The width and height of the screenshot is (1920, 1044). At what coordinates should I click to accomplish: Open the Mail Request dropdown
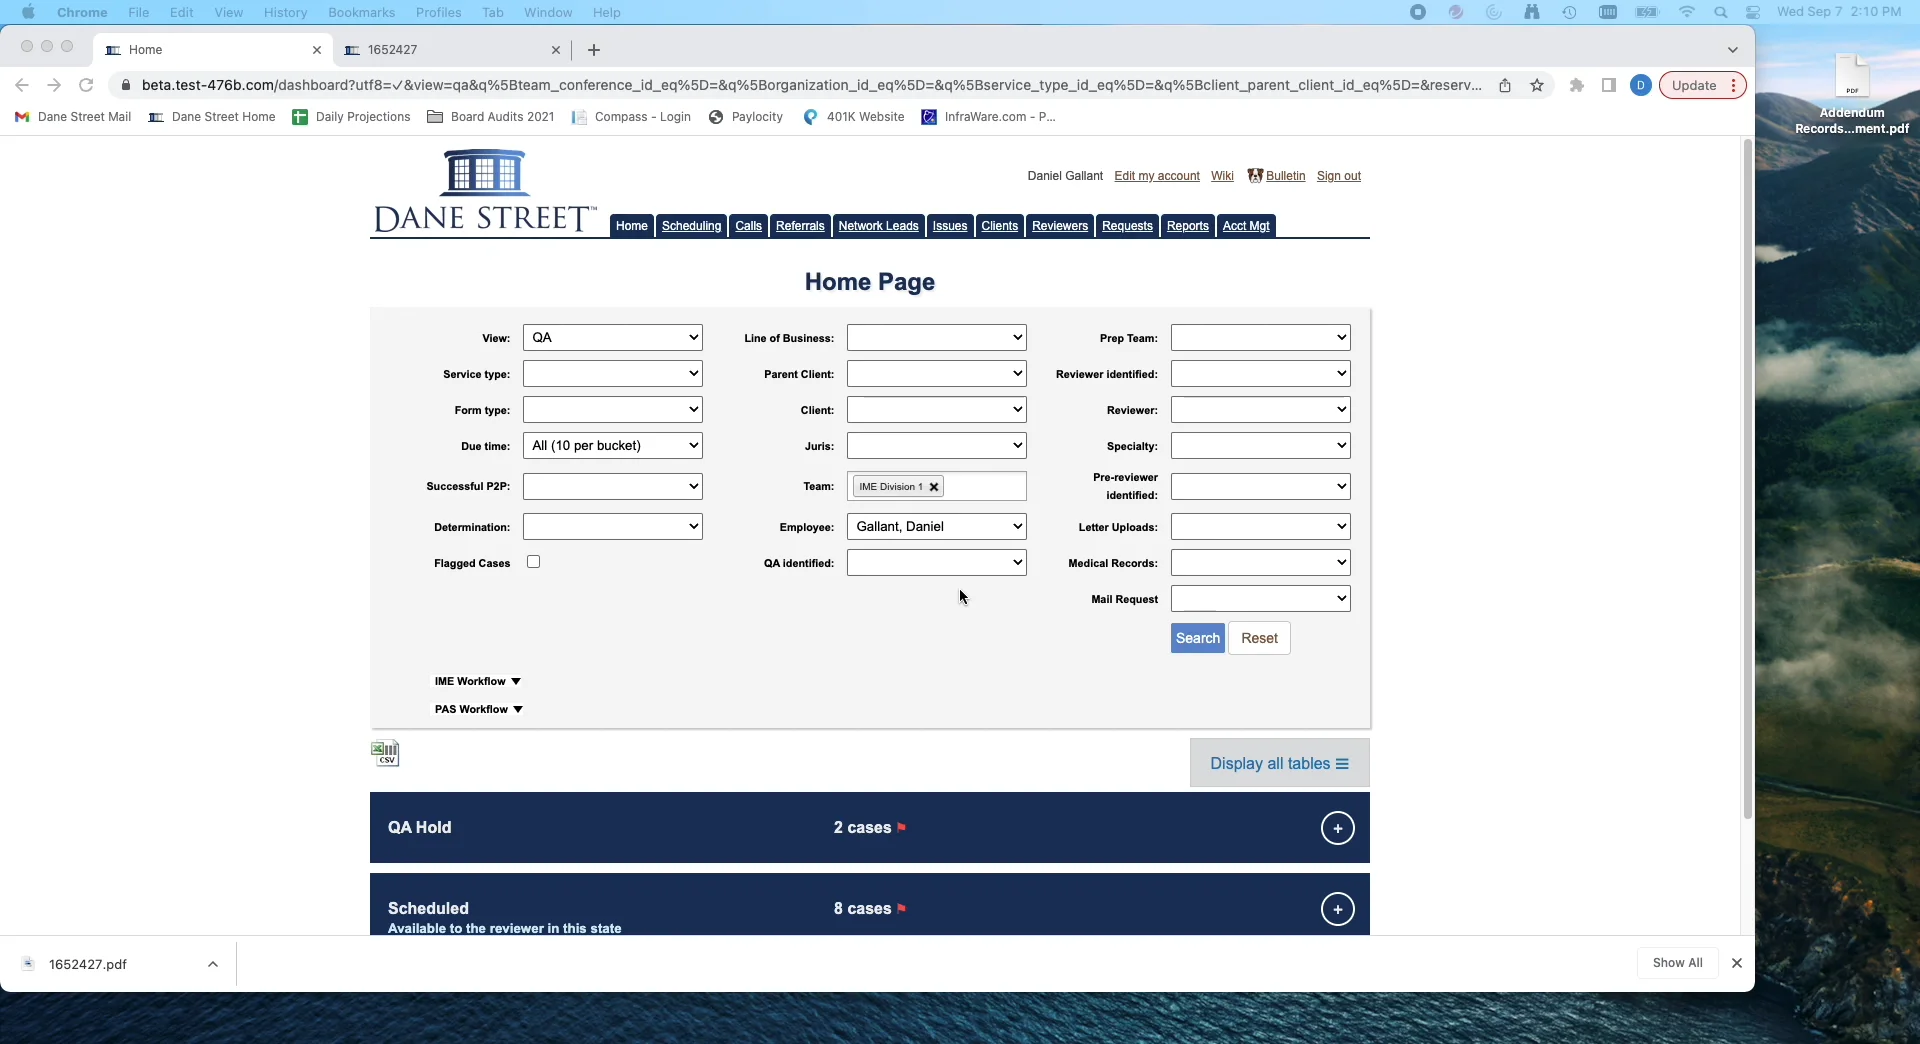[1261, 599]
